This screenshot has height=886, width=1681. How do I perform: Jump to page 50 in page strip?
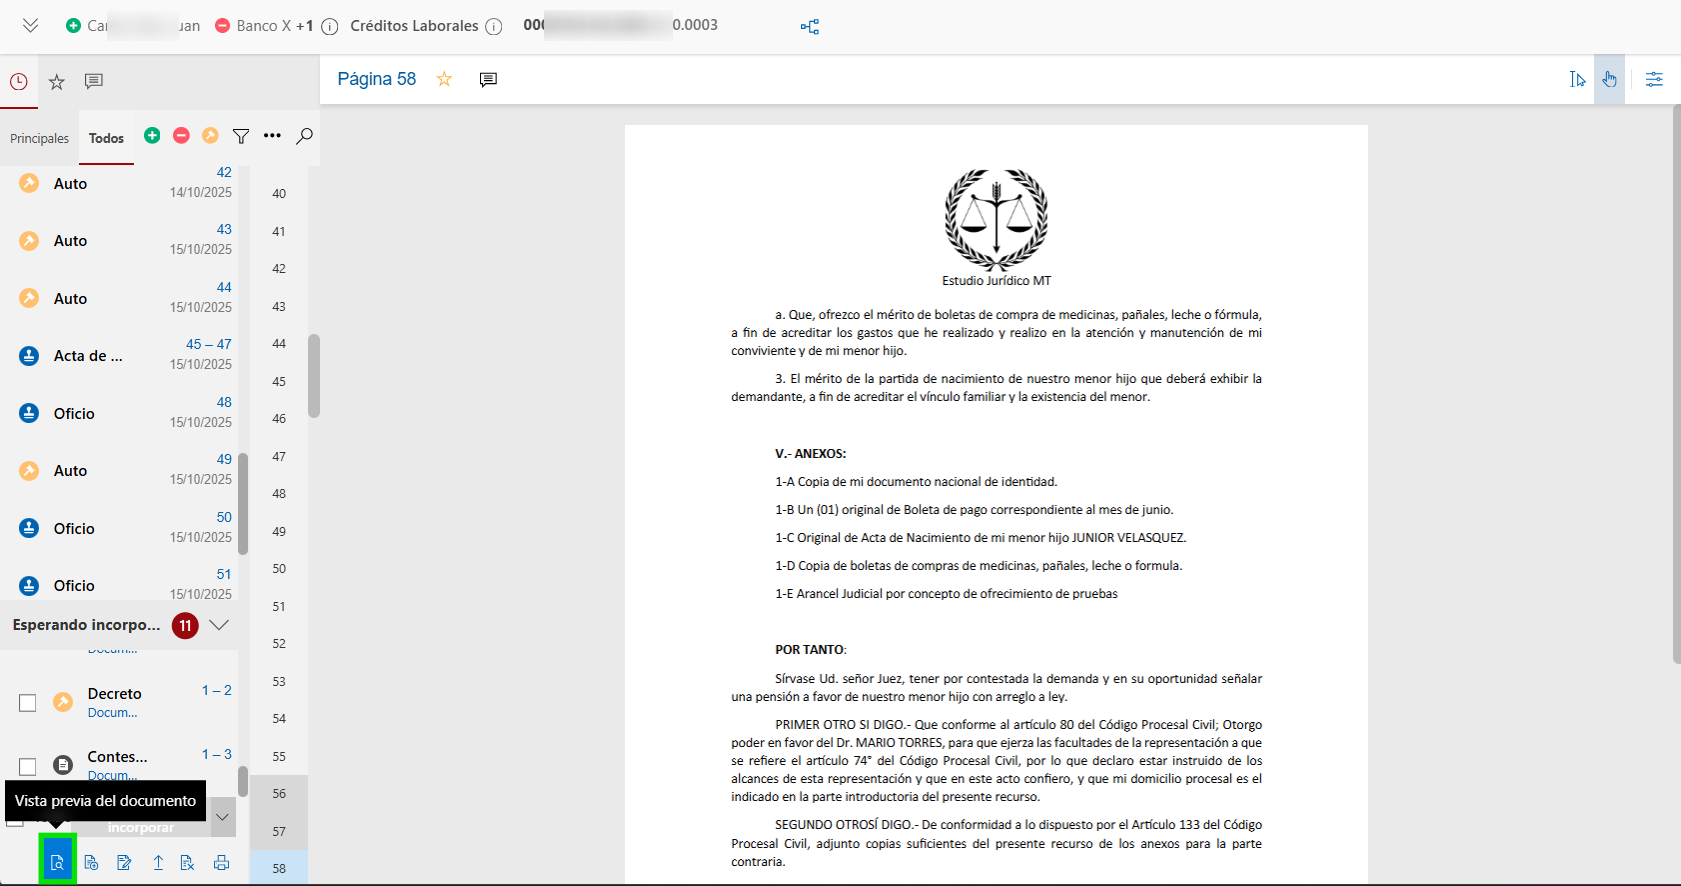click(279, 569)
